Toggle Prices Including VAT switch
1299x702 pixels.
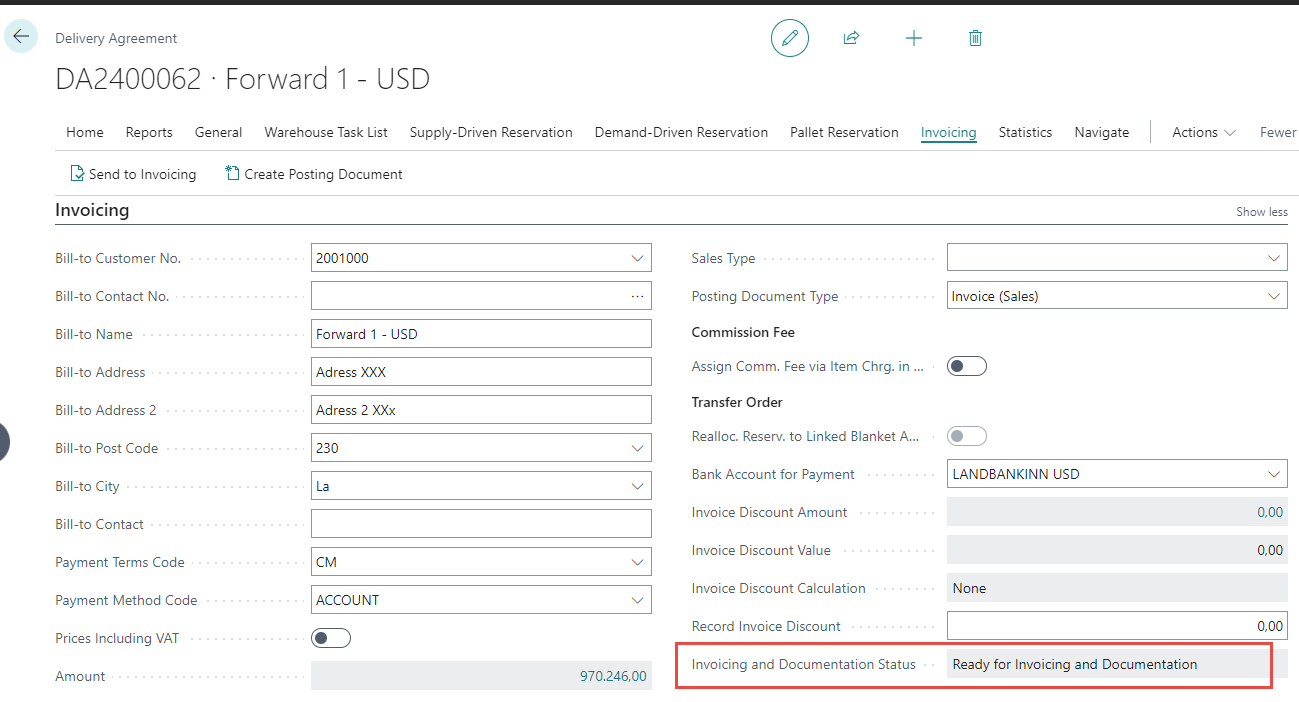click(331, 638)
